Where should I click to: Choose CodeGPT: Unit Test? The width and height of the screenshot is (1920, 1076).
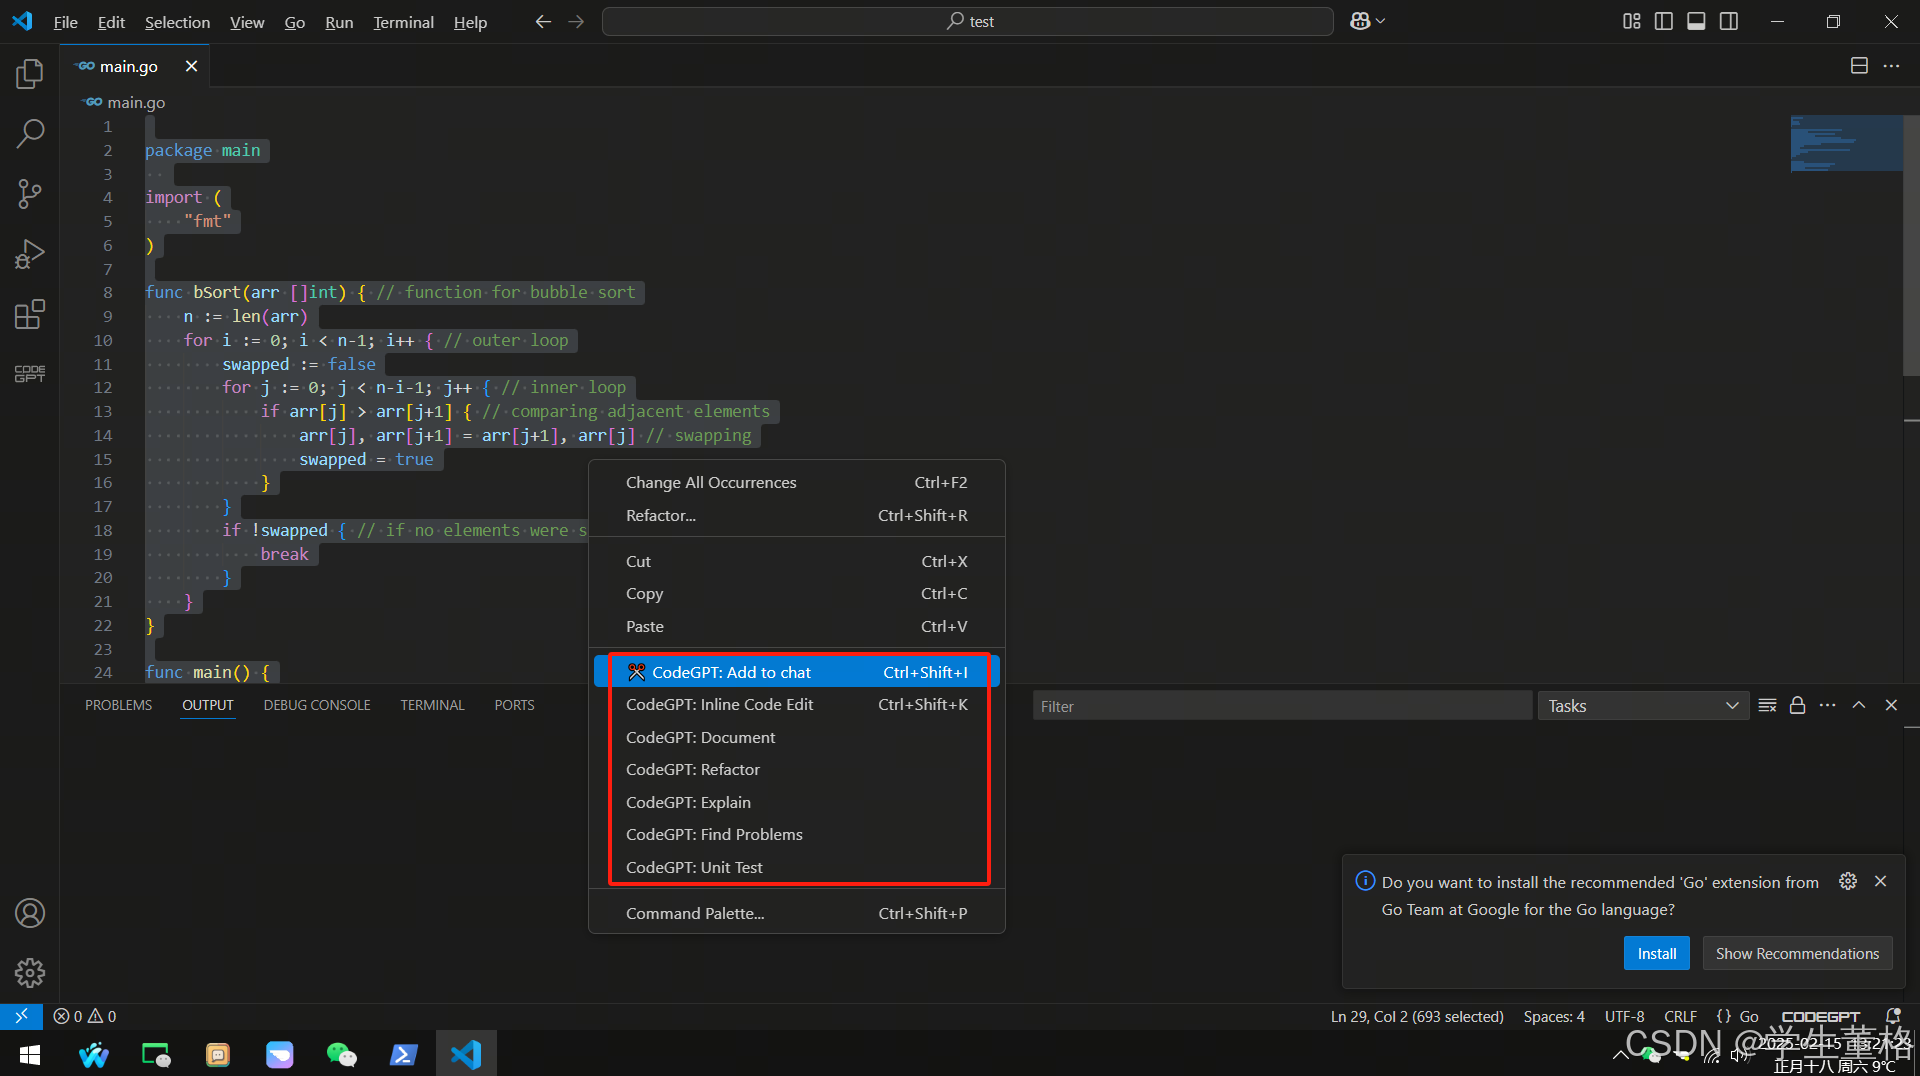point(797,867)
